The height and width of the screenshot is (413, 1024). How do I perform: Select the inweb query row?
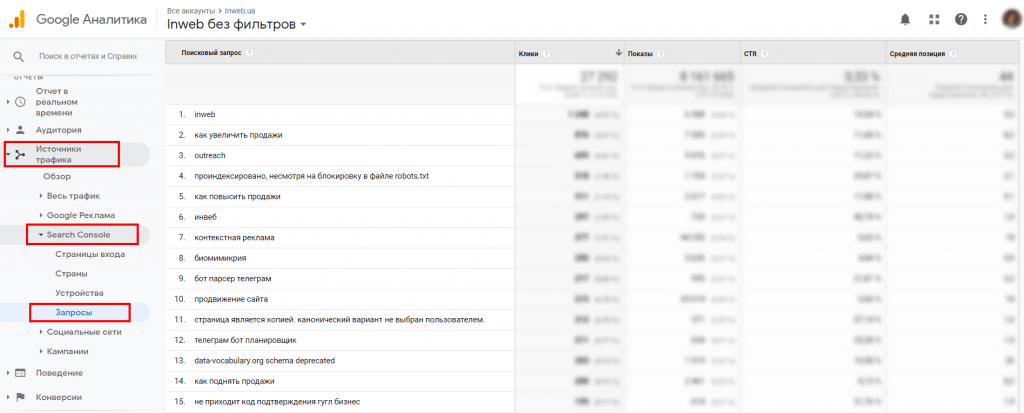206,114
